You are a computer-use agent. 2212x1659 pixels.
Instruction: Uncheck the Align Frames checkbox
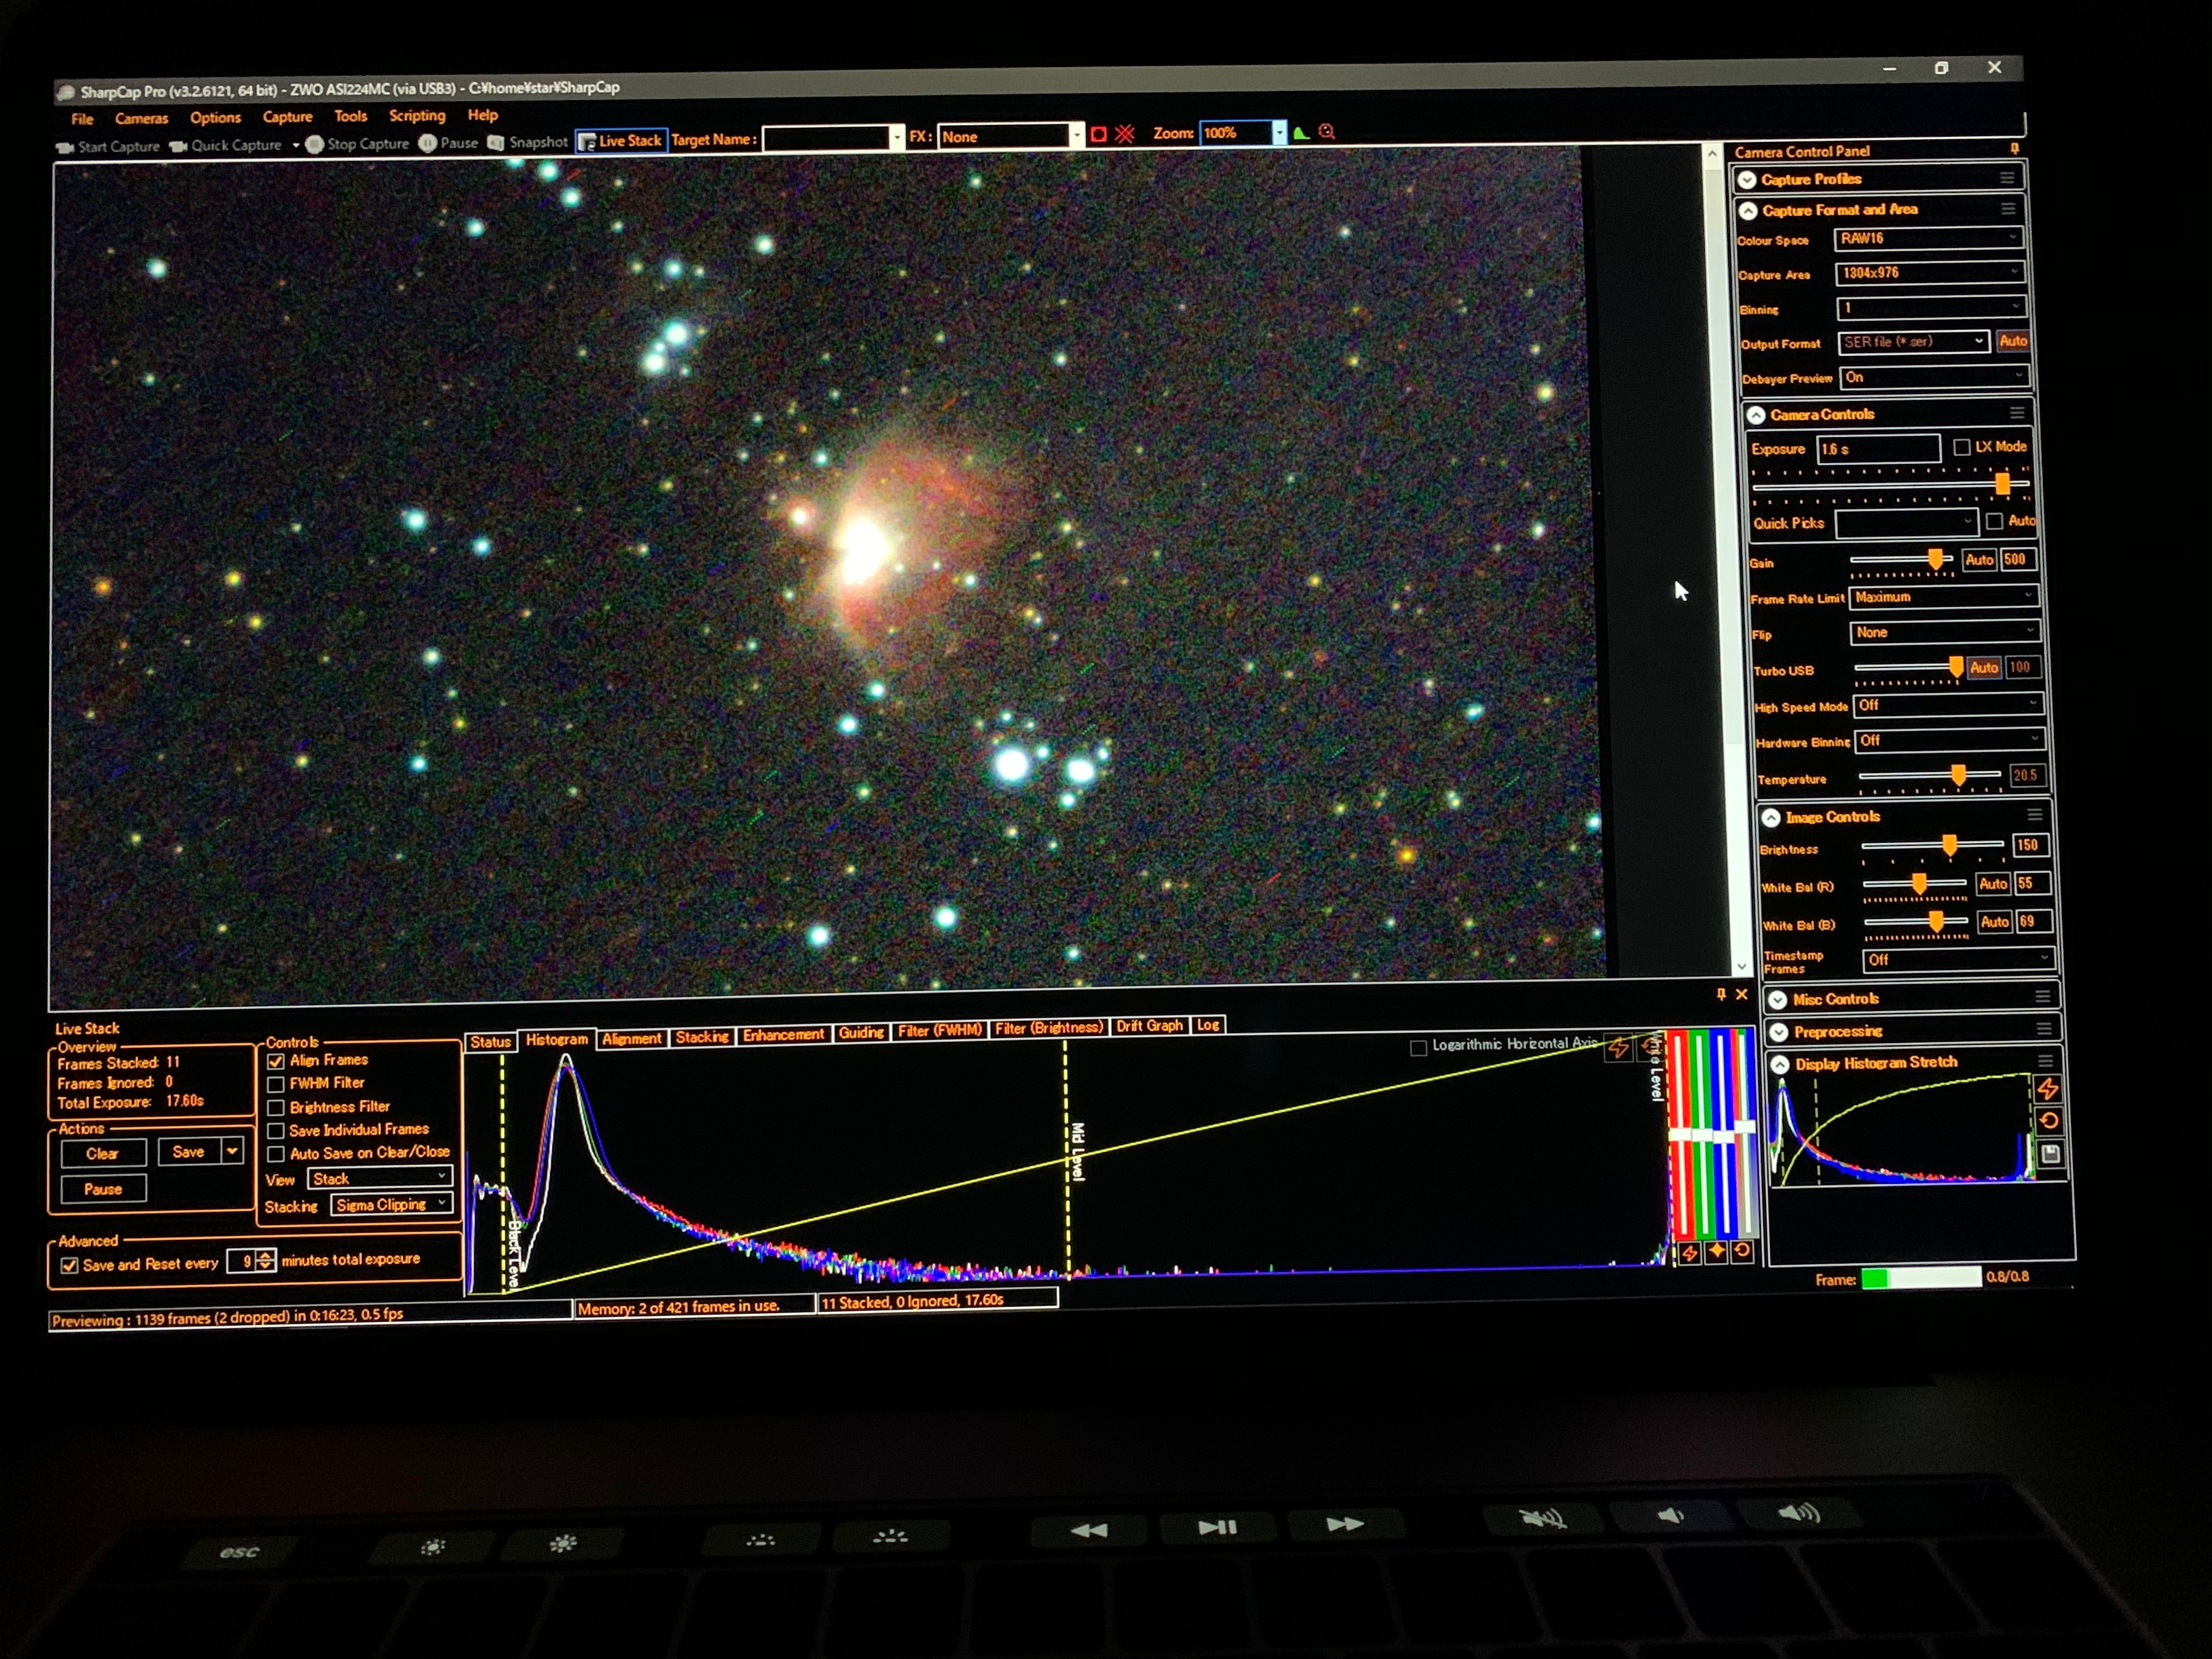click(276, 1061)
